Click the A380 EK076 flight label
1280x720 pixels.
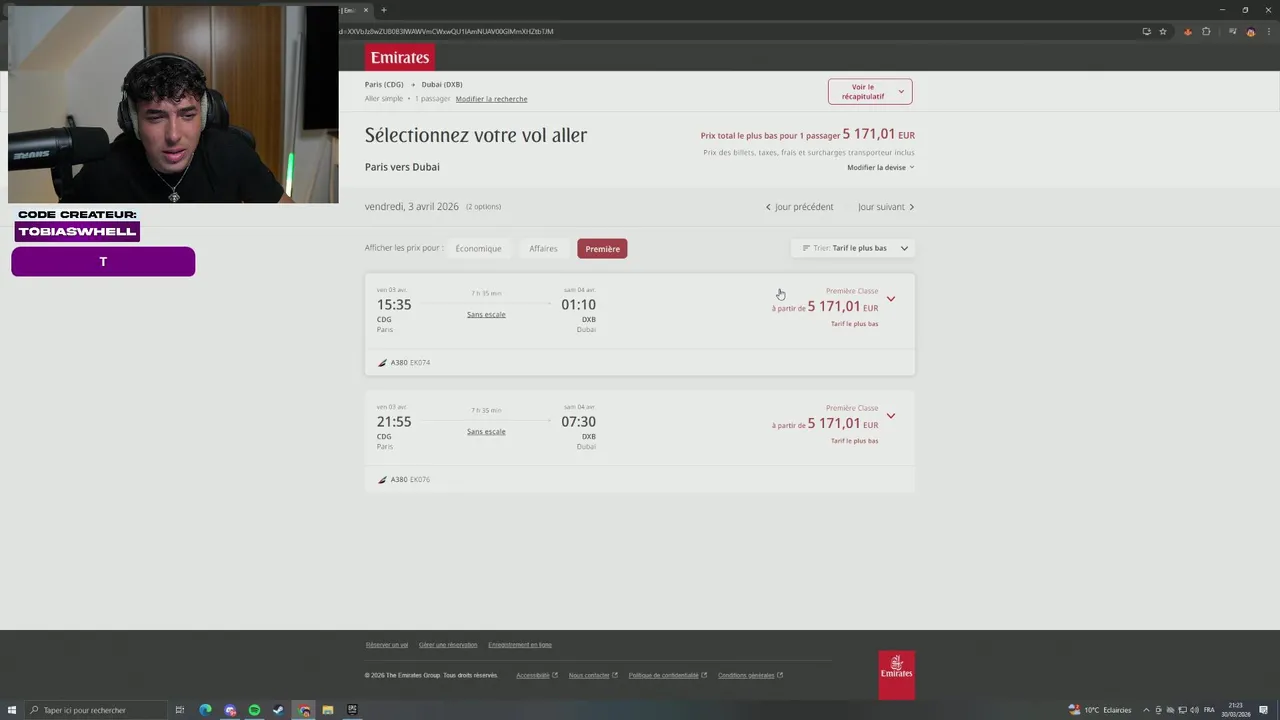coord(404,479)
